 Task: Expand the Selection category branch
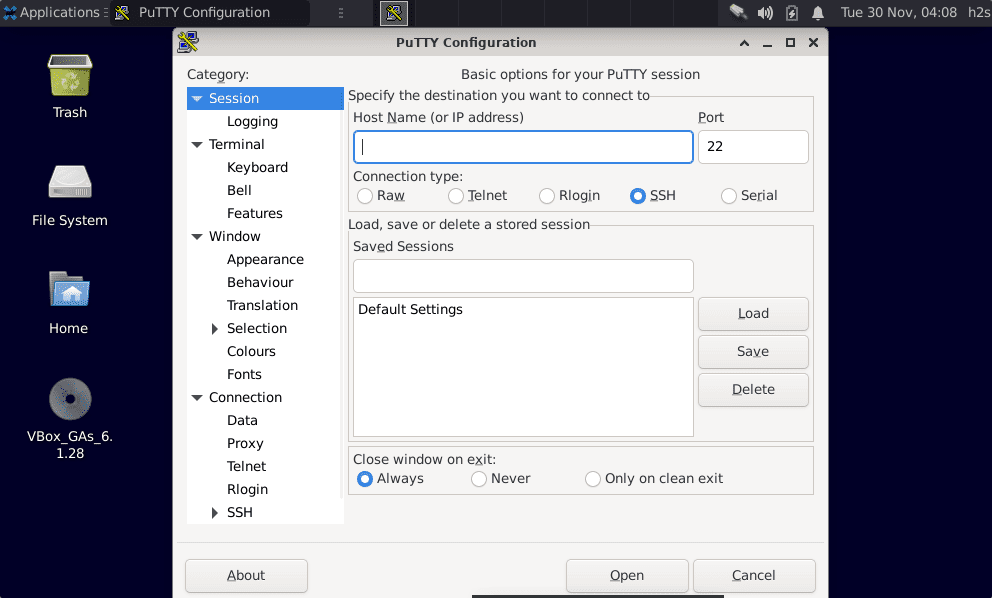point(213,328)
